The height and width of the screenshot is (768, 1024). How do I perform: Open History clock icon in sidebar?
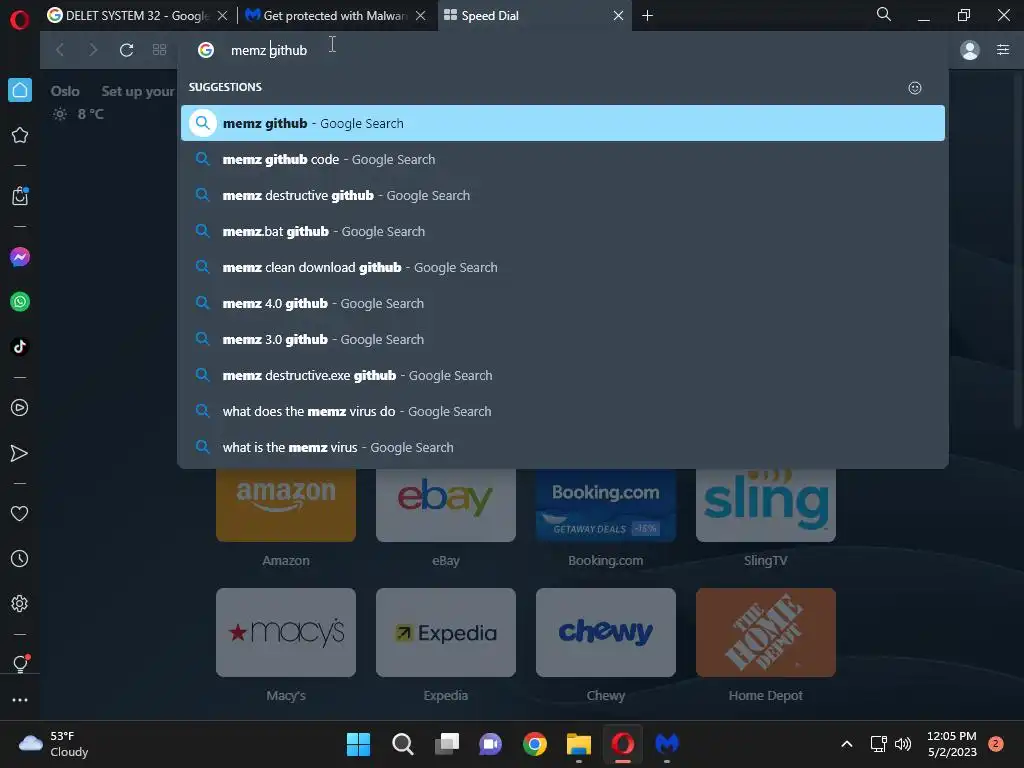[20, 558]
